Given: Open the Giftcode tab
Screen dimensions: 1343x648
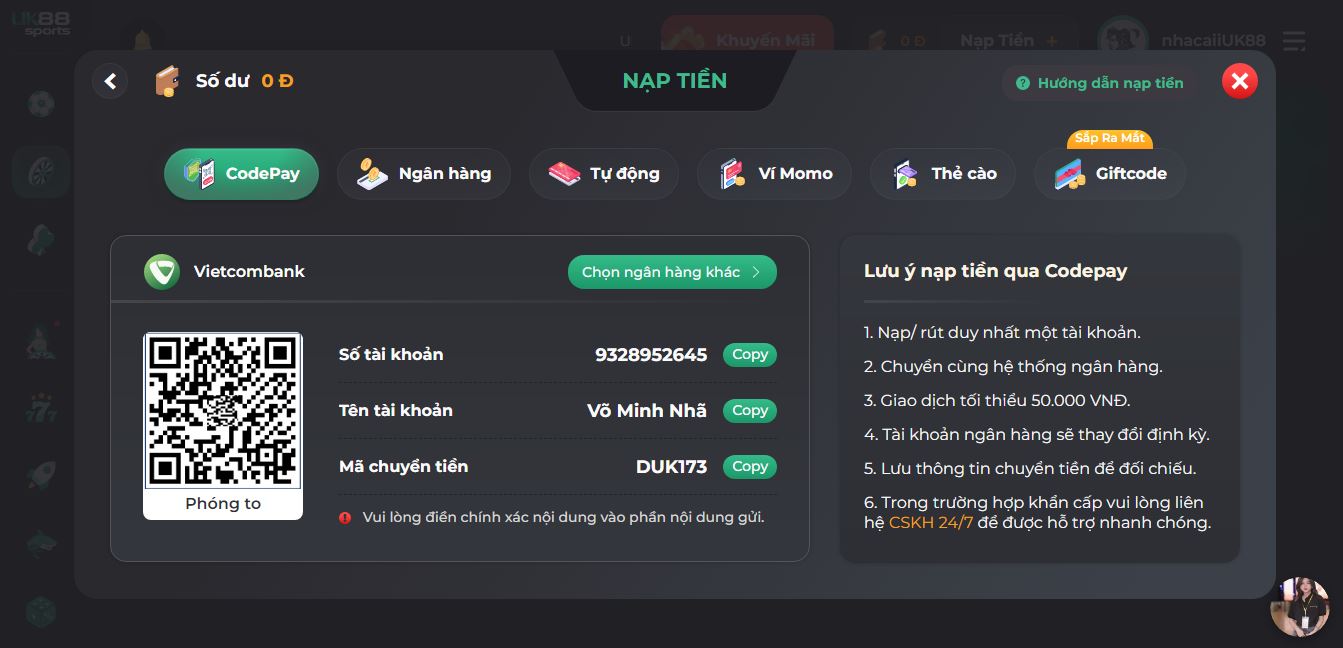Looking at the screenshot, I should [x=1110, y=174].
